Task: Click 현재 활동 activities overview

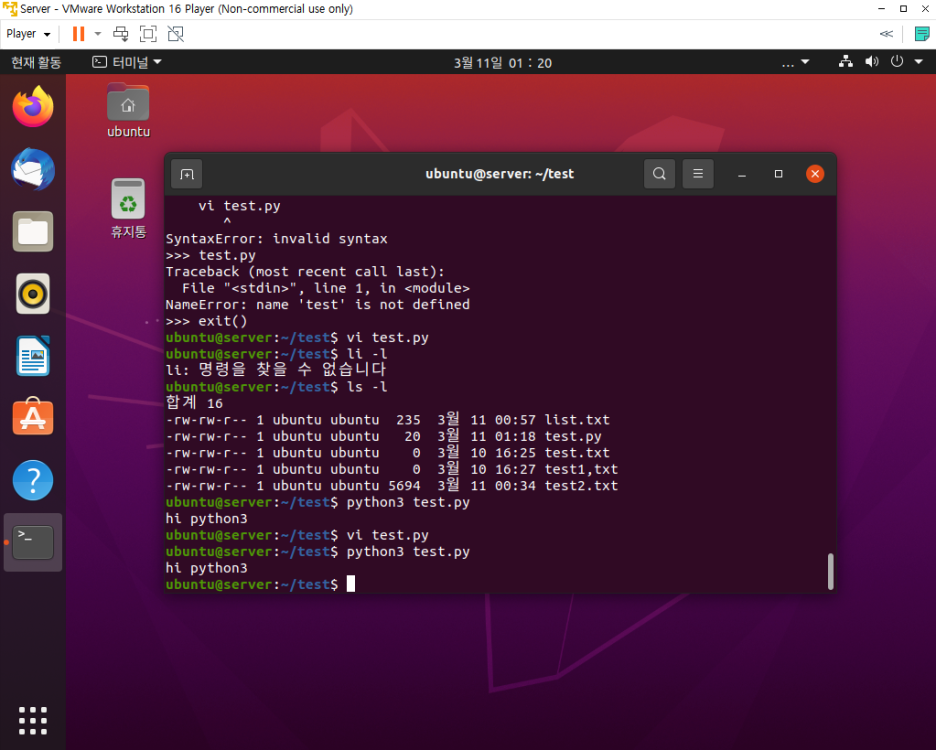Action: click(36, 62)
